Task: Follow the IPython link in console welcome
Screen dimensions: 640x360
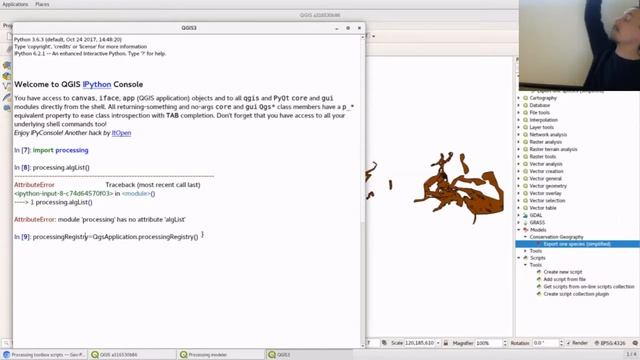Action: pyautogui.click(x=97, y=84)
